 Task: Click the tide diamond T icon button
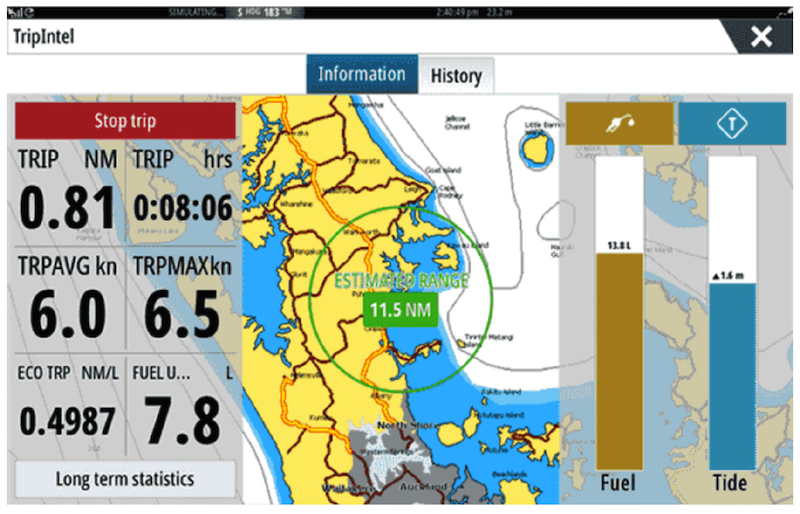tap(732, 123)
